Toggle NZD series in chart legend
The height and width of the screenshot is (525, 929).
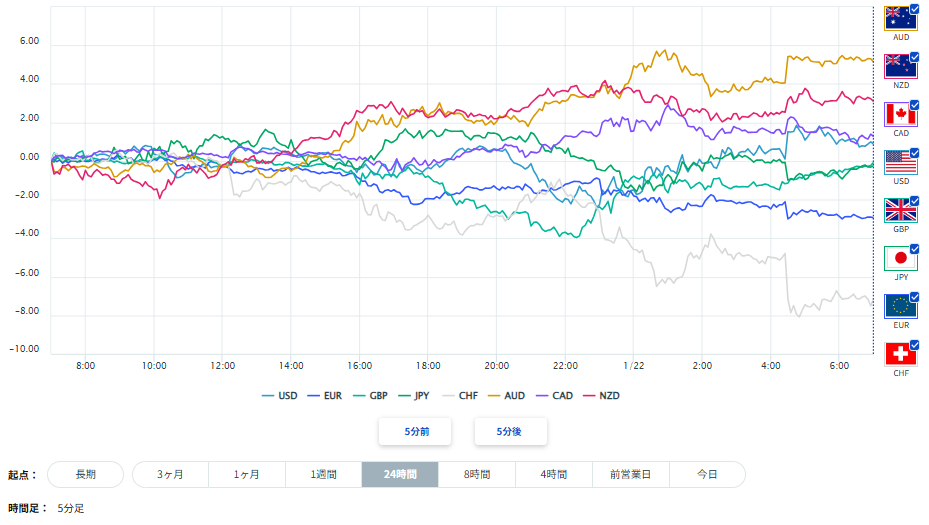(601, 396)
